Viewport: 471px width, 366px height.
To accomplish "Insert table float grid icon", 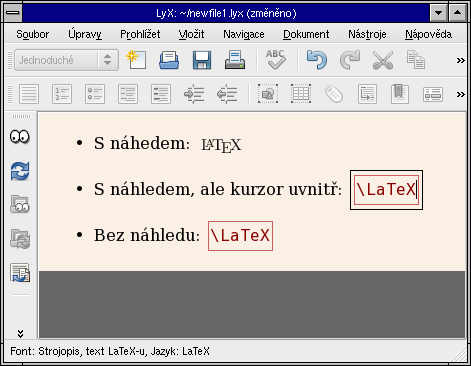I will click(301, 94).
